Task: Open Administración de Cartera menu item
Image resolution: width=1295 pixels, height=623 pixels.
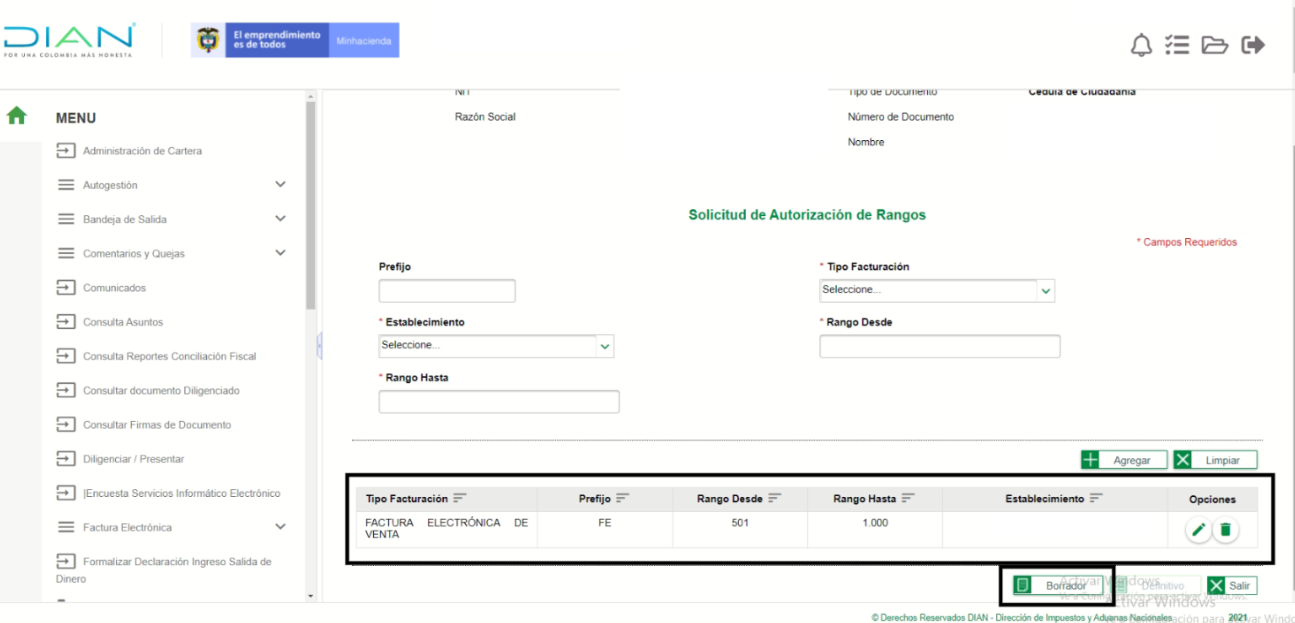Action: (142, 151)
